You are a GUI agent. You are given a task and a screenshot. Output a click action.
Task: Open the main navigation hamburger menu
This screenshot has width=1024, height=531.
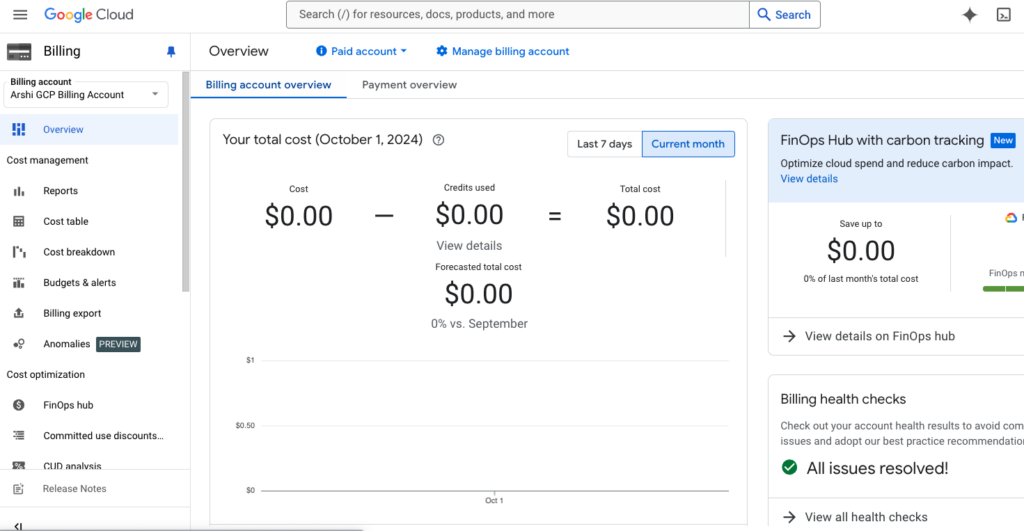tap(20, 14)
